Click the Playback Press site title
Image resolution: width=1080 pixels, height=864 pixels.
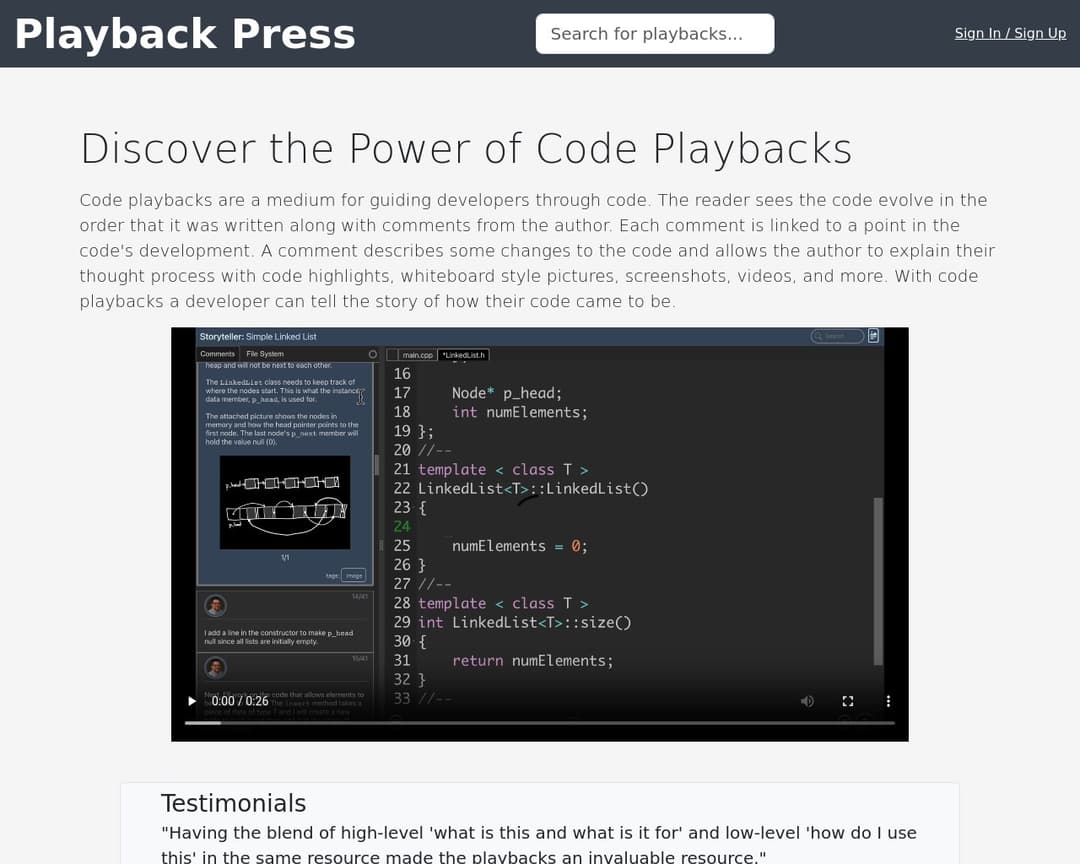point(185,34)
